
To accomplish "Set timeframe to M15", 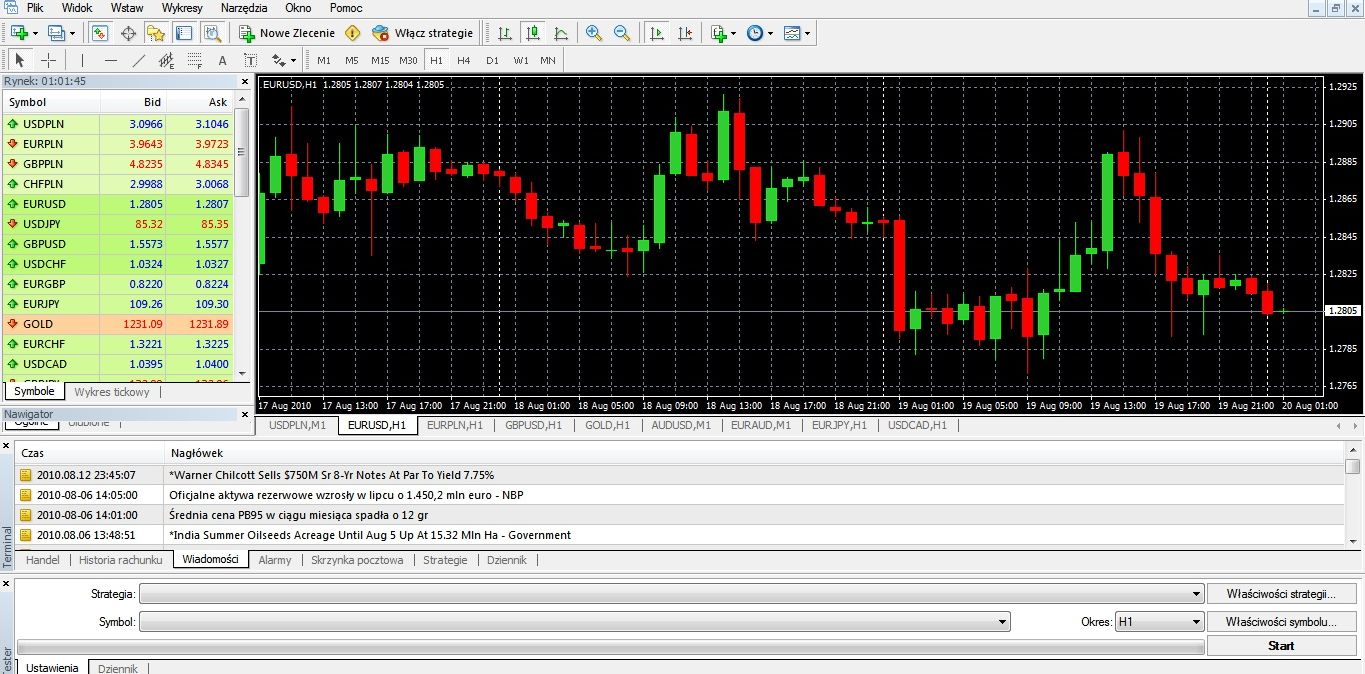I will tap(380, 60).
